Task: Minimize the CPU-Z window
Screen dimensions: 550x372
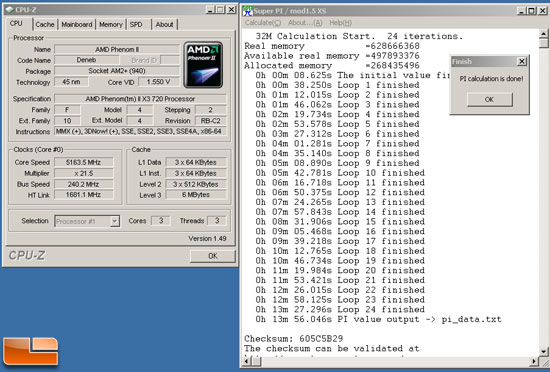Action: [210, 10]
